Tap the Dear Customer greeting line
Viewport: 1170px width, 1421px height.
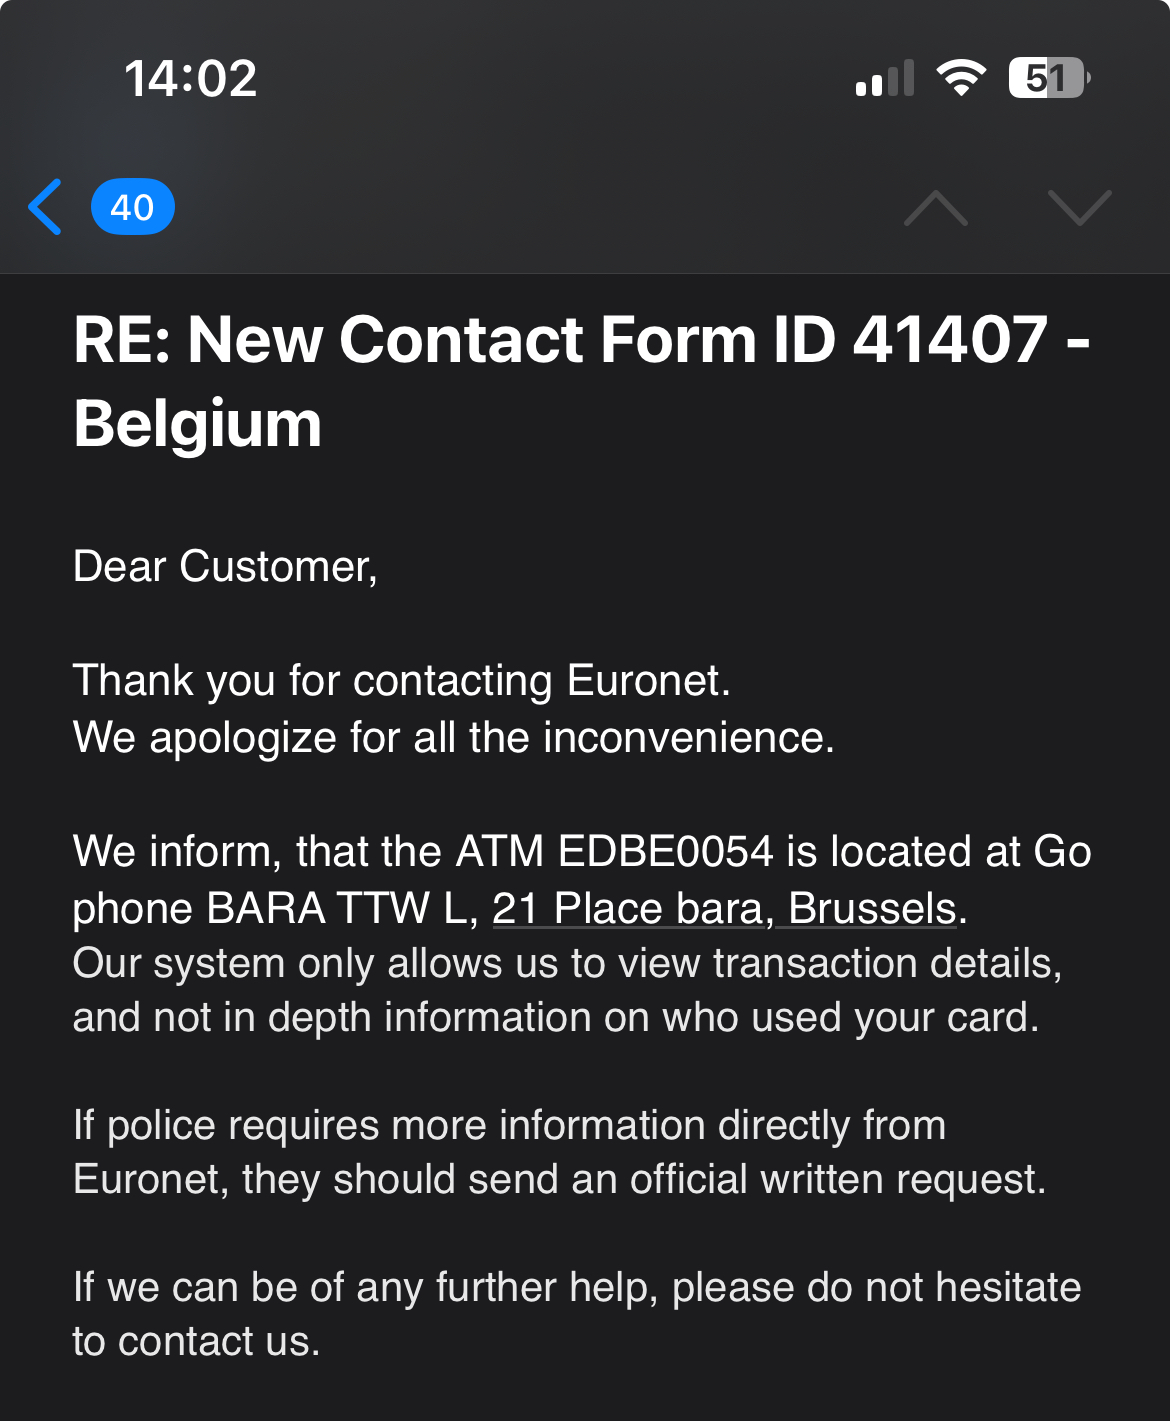click(225, 566)
